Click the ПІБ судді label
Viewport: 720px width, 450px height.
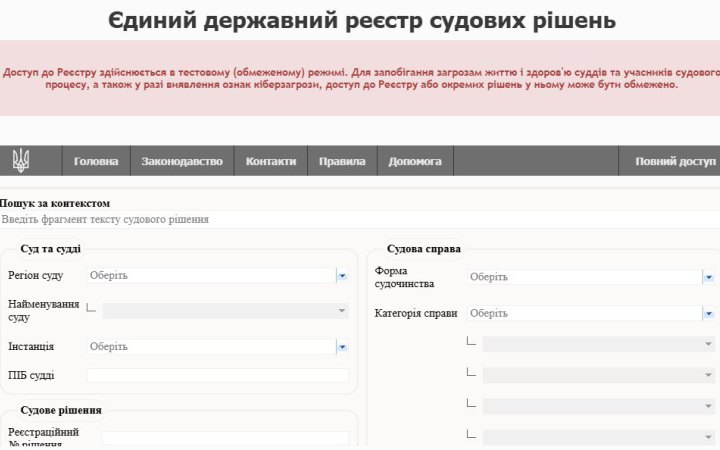pos(31,376)
